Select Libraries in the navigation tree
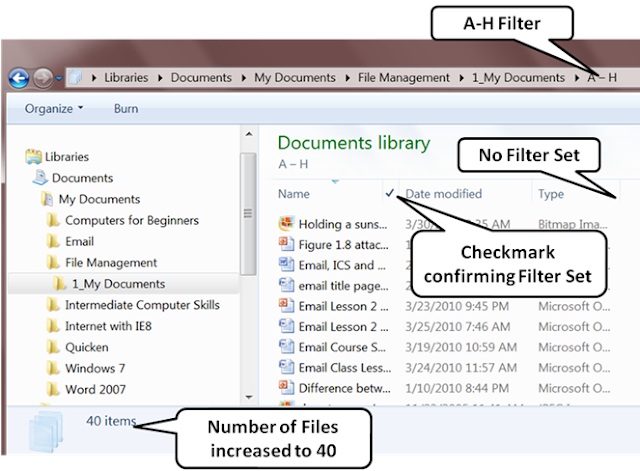The image size is (640, 471). click(x=67, y=157)
